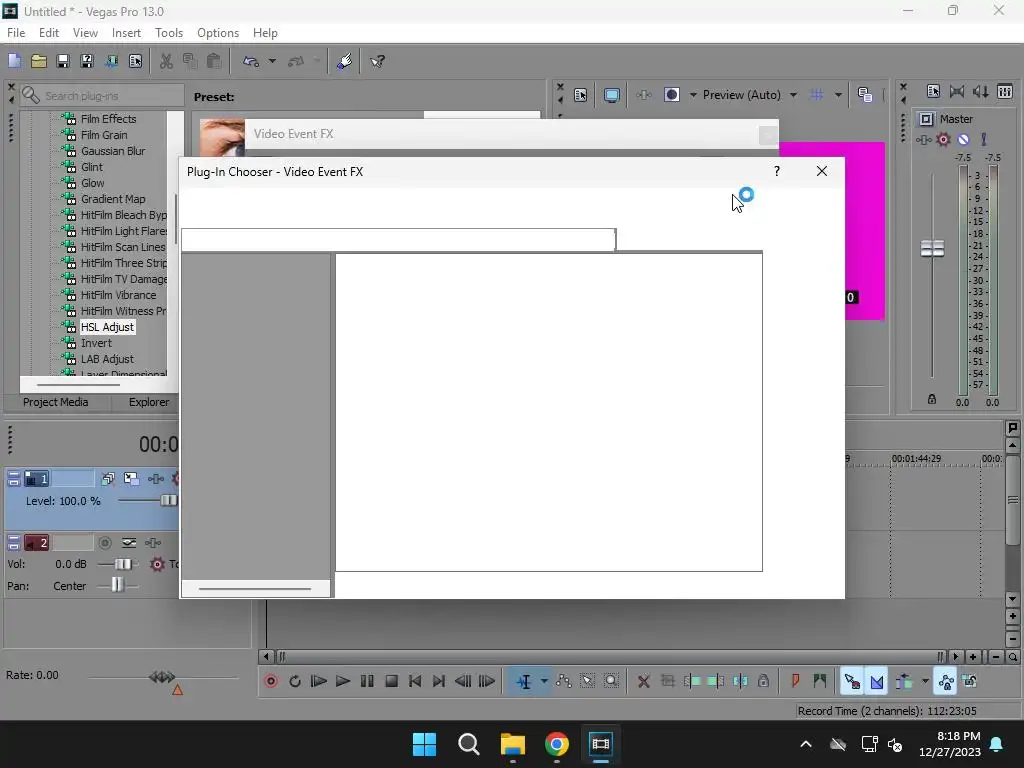Adjust audio track 2 Vol slider

(122, 564)
